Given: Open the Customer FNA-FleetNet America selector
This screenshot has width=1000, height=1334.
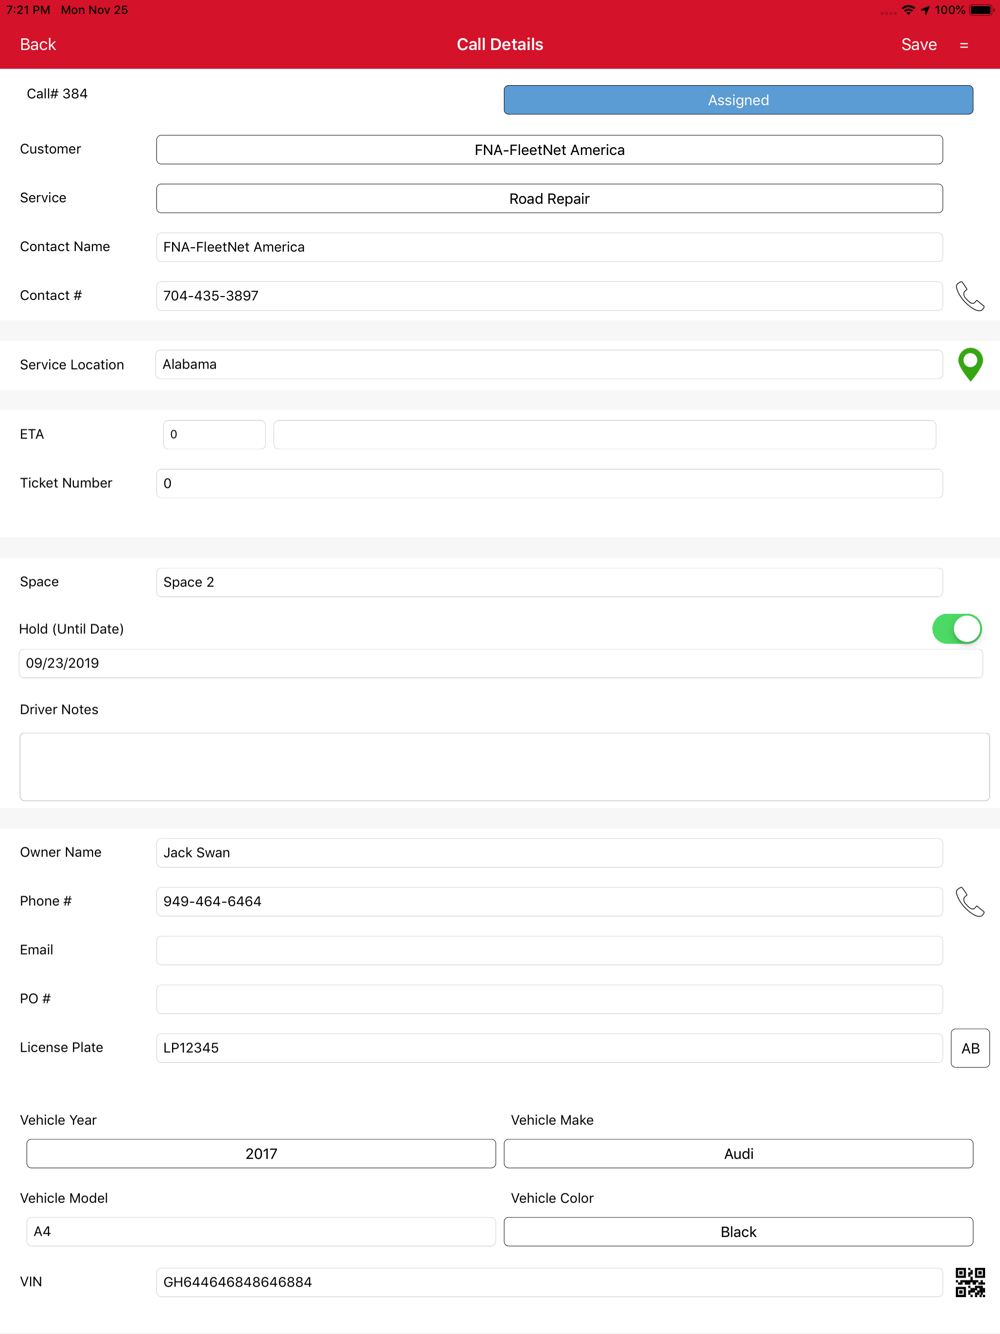Looking at the screenshot, I should (549, 150).
